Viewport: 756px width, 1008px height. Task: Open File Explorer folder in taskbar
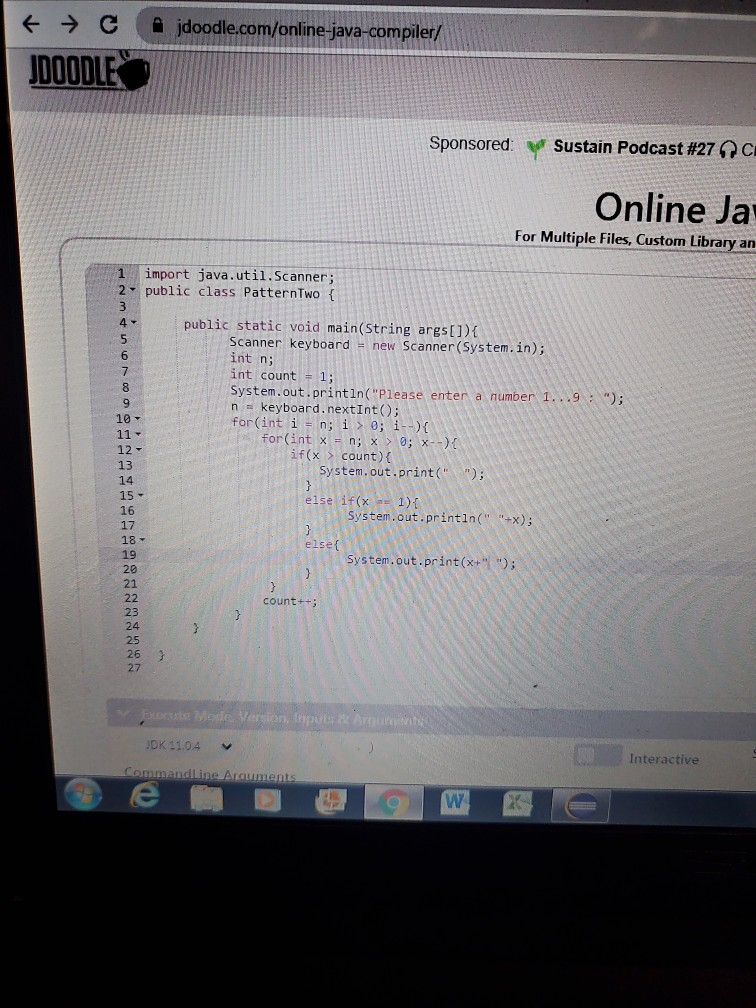(x=206, y=798)
